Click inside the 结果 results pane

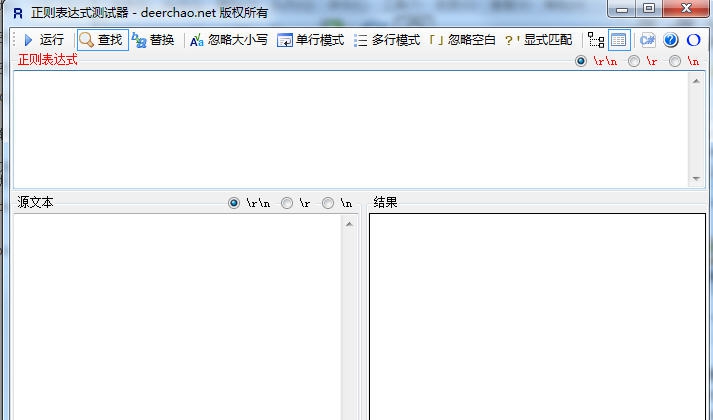tap(537, 317)
